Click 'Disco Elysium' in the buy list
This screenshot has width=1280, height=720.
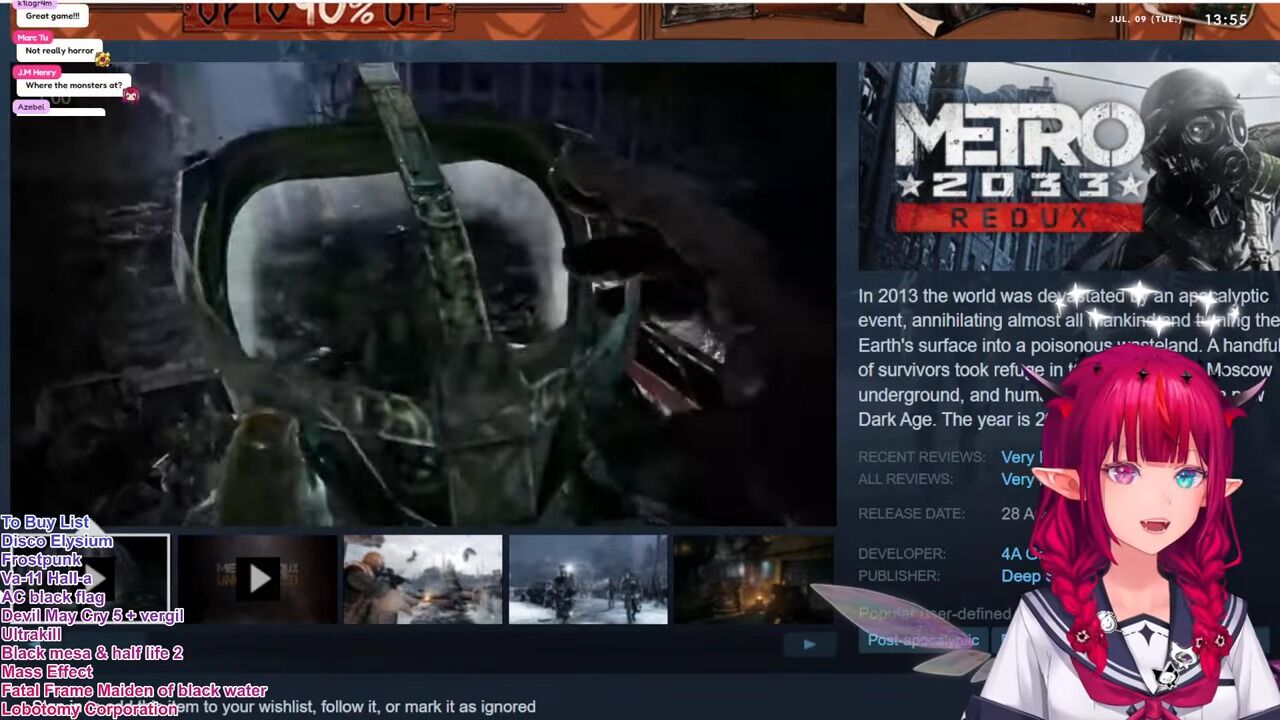tap(57, 541)
